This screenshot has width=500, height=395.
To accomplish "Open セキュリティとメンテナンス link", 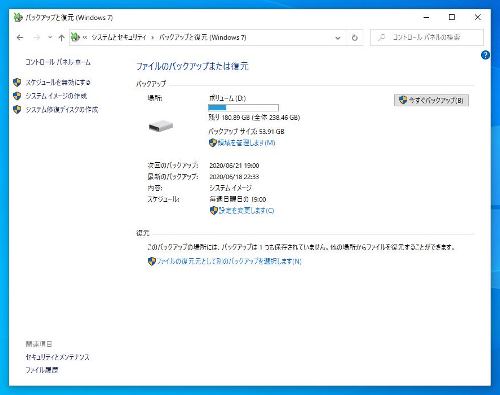I will 58,357.
